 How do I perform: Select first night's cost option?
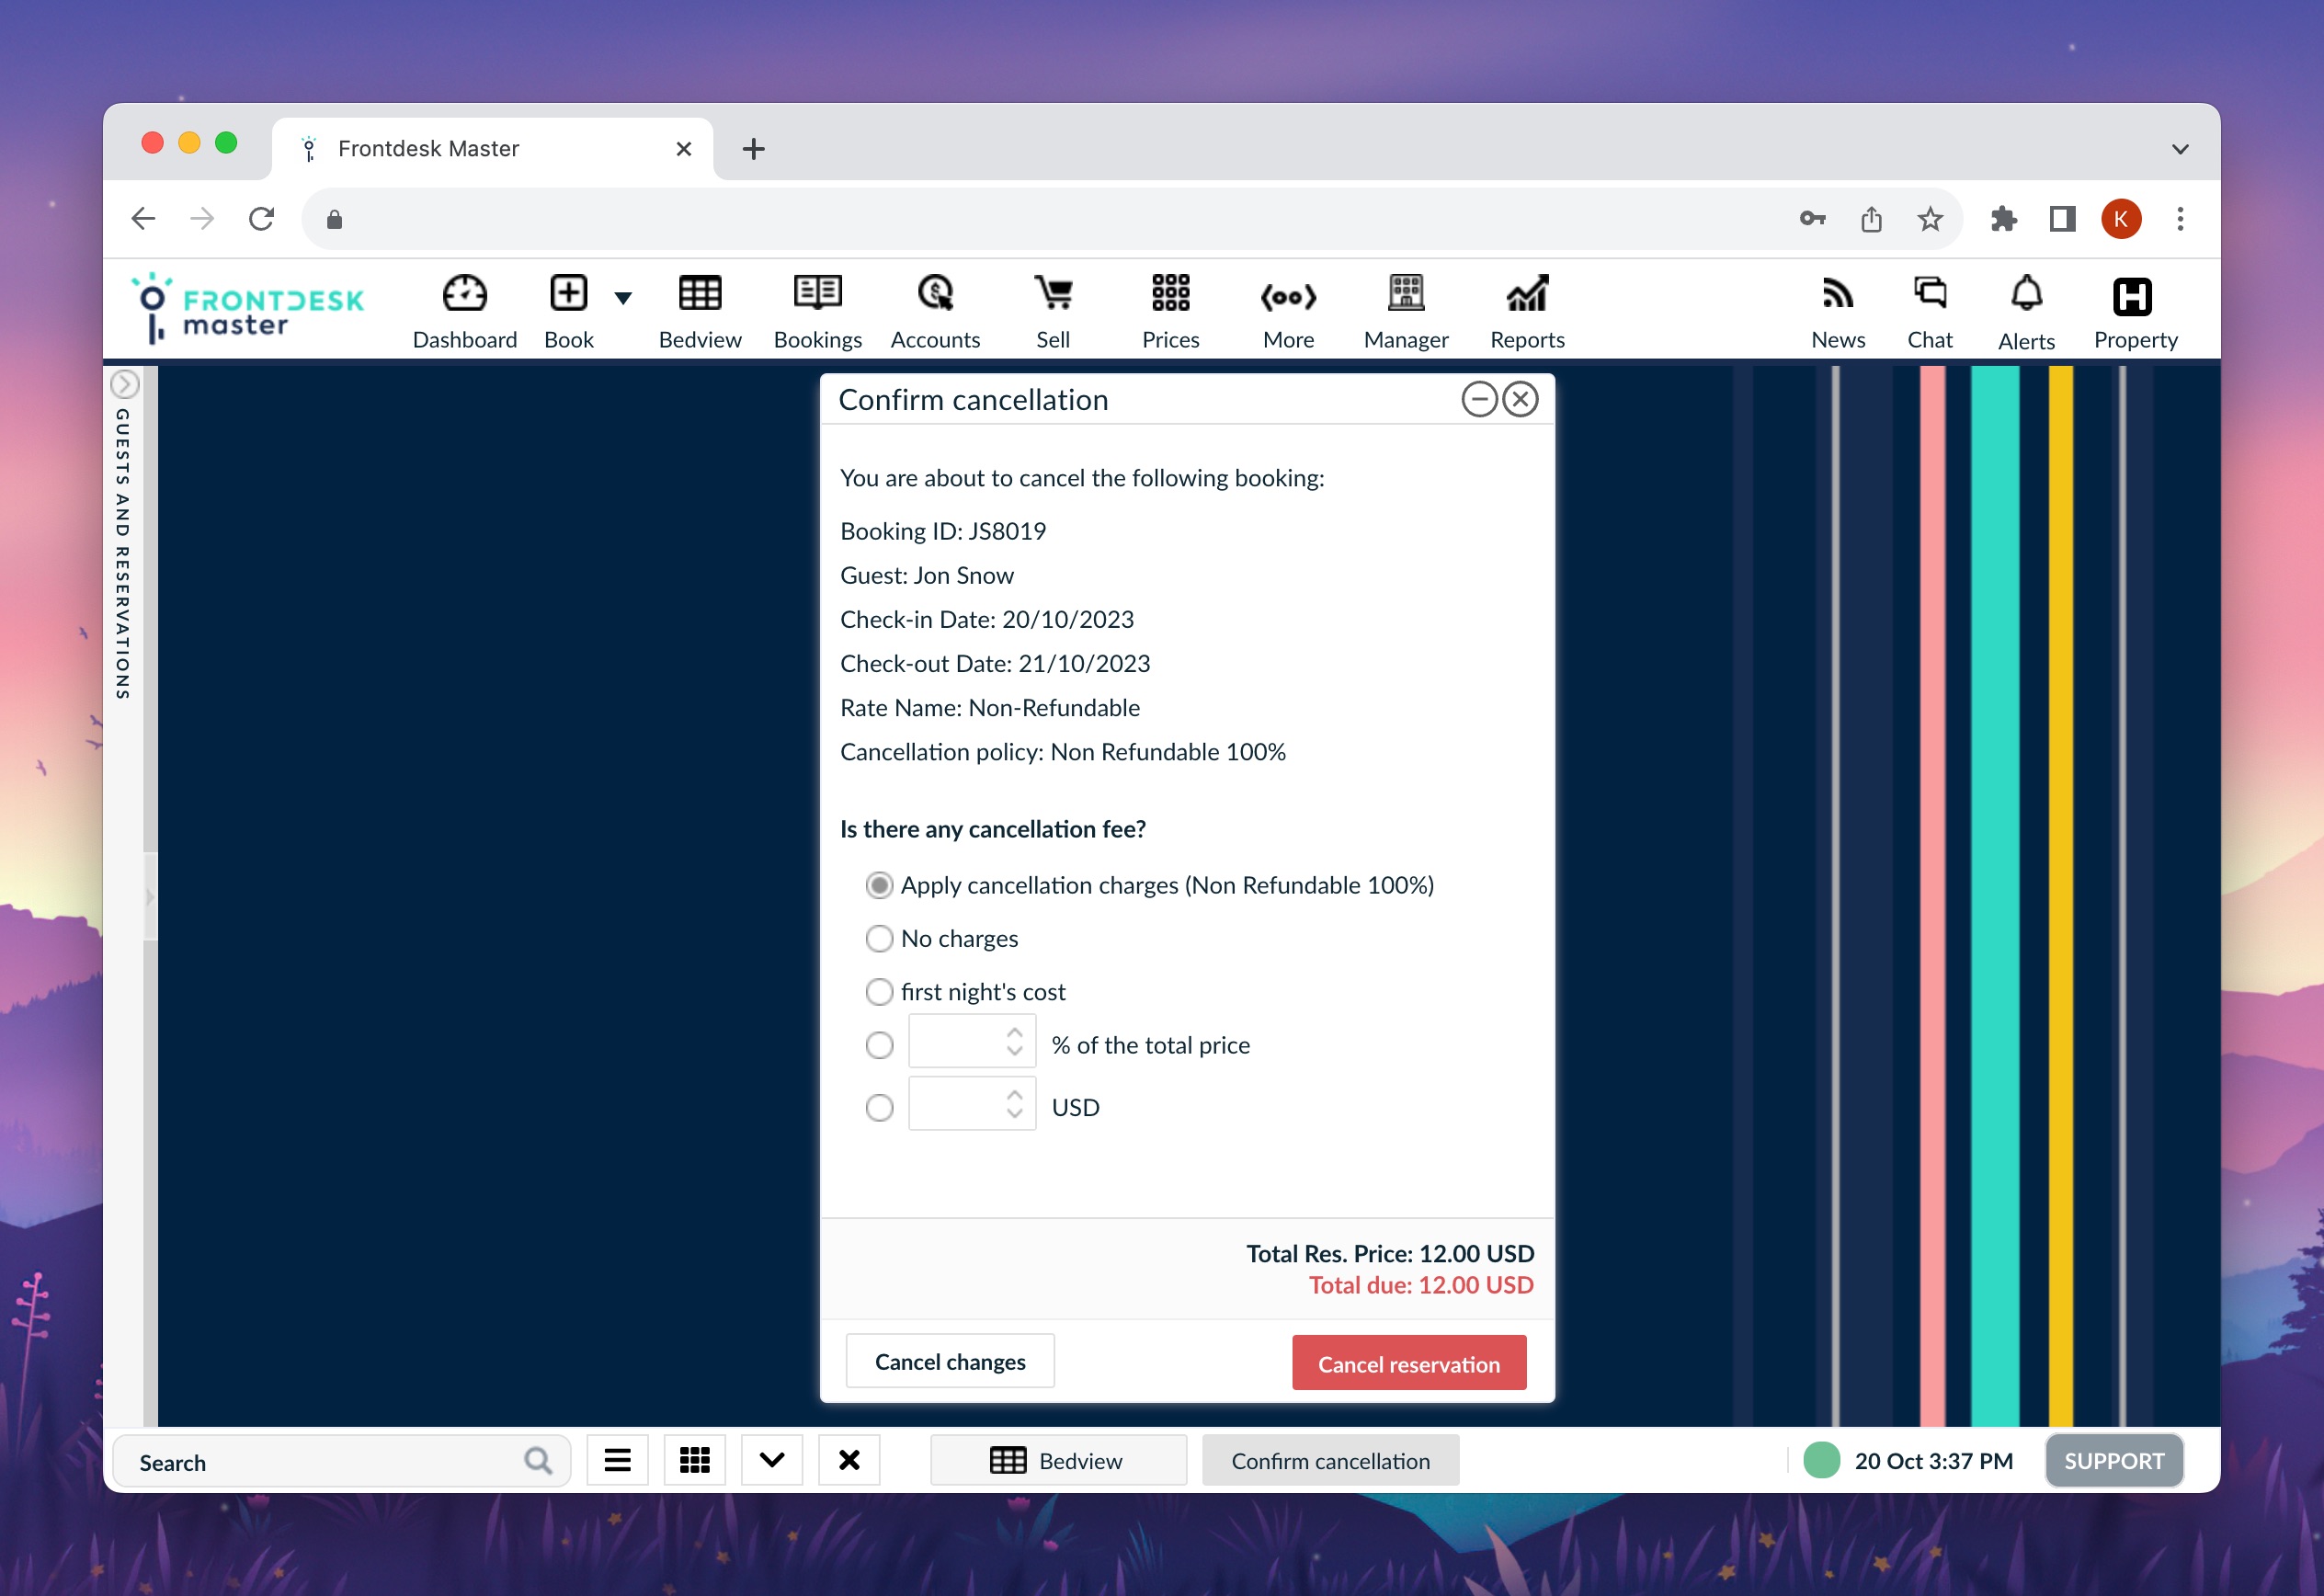(879, 991)
